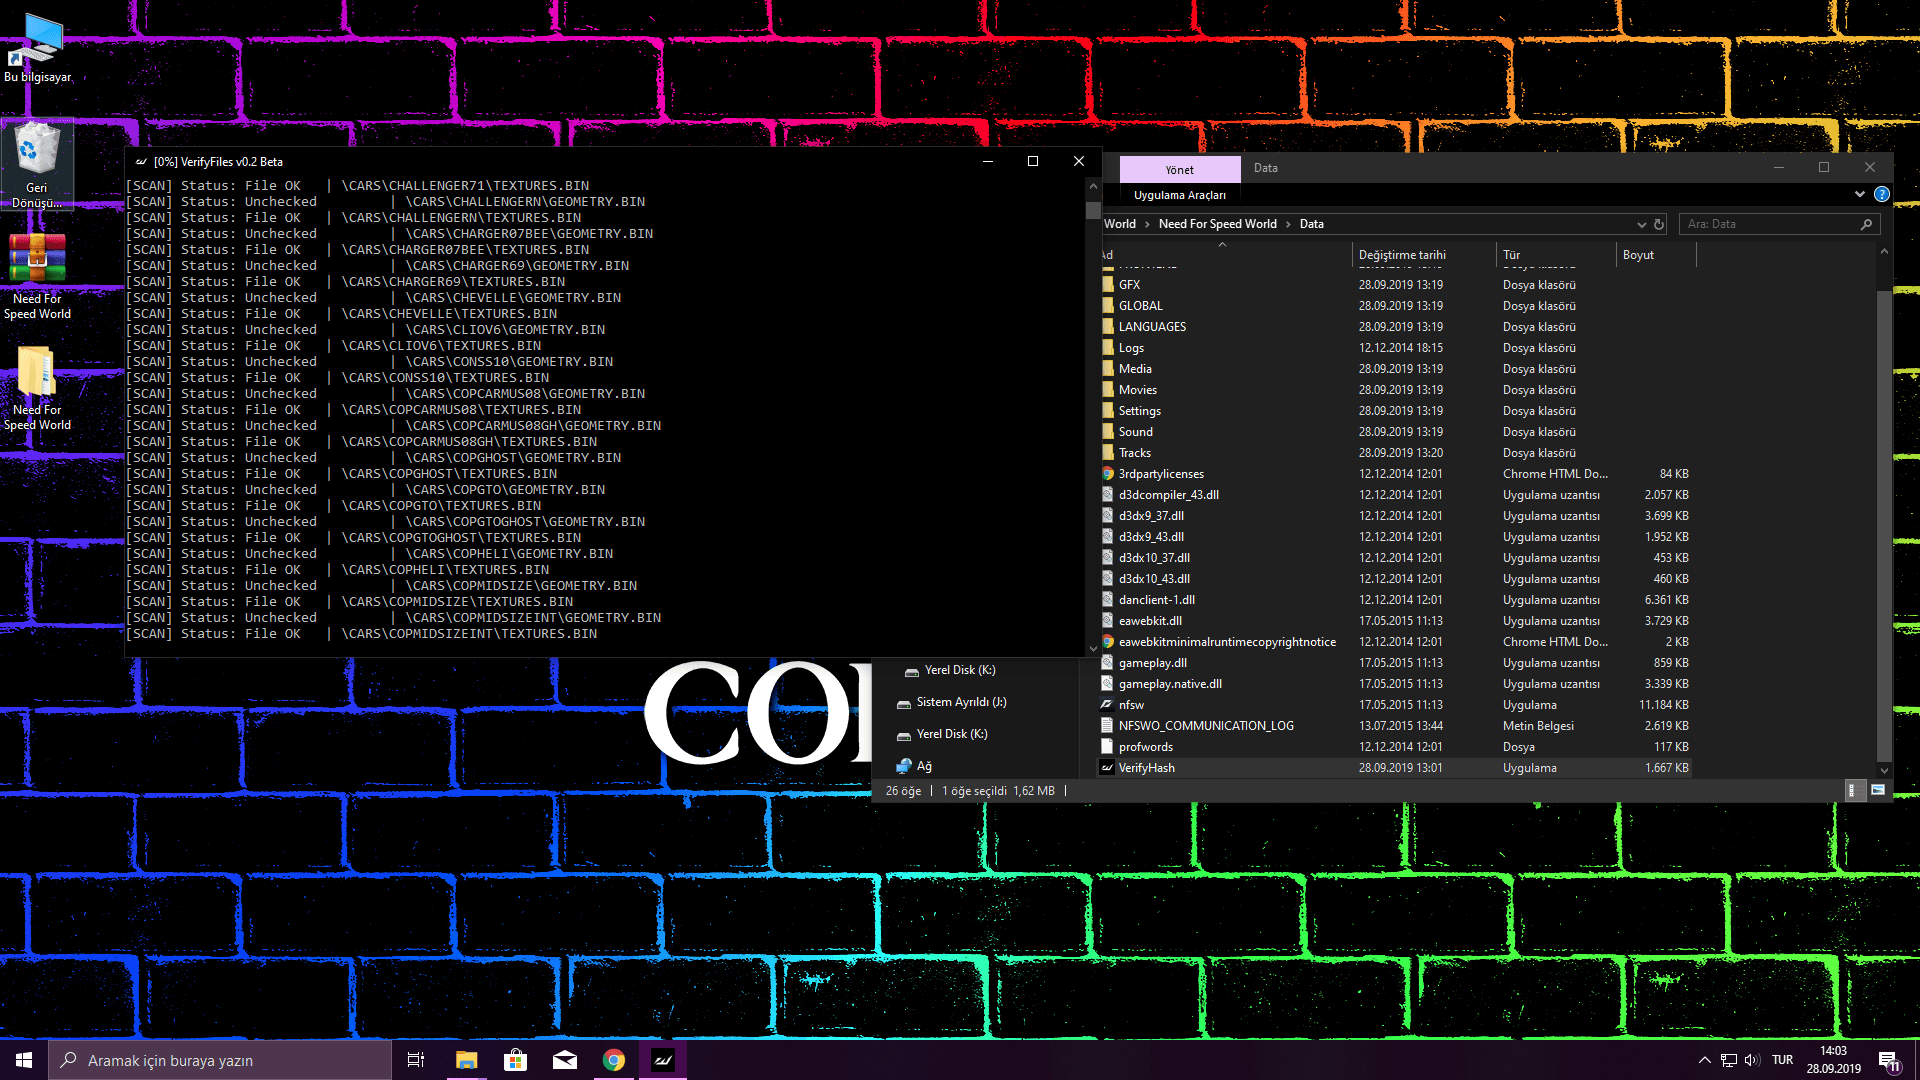The width and height of the screenshot is (1920, 1080).
Task: Sort by Tür column header
Action: coord(1556,255)
